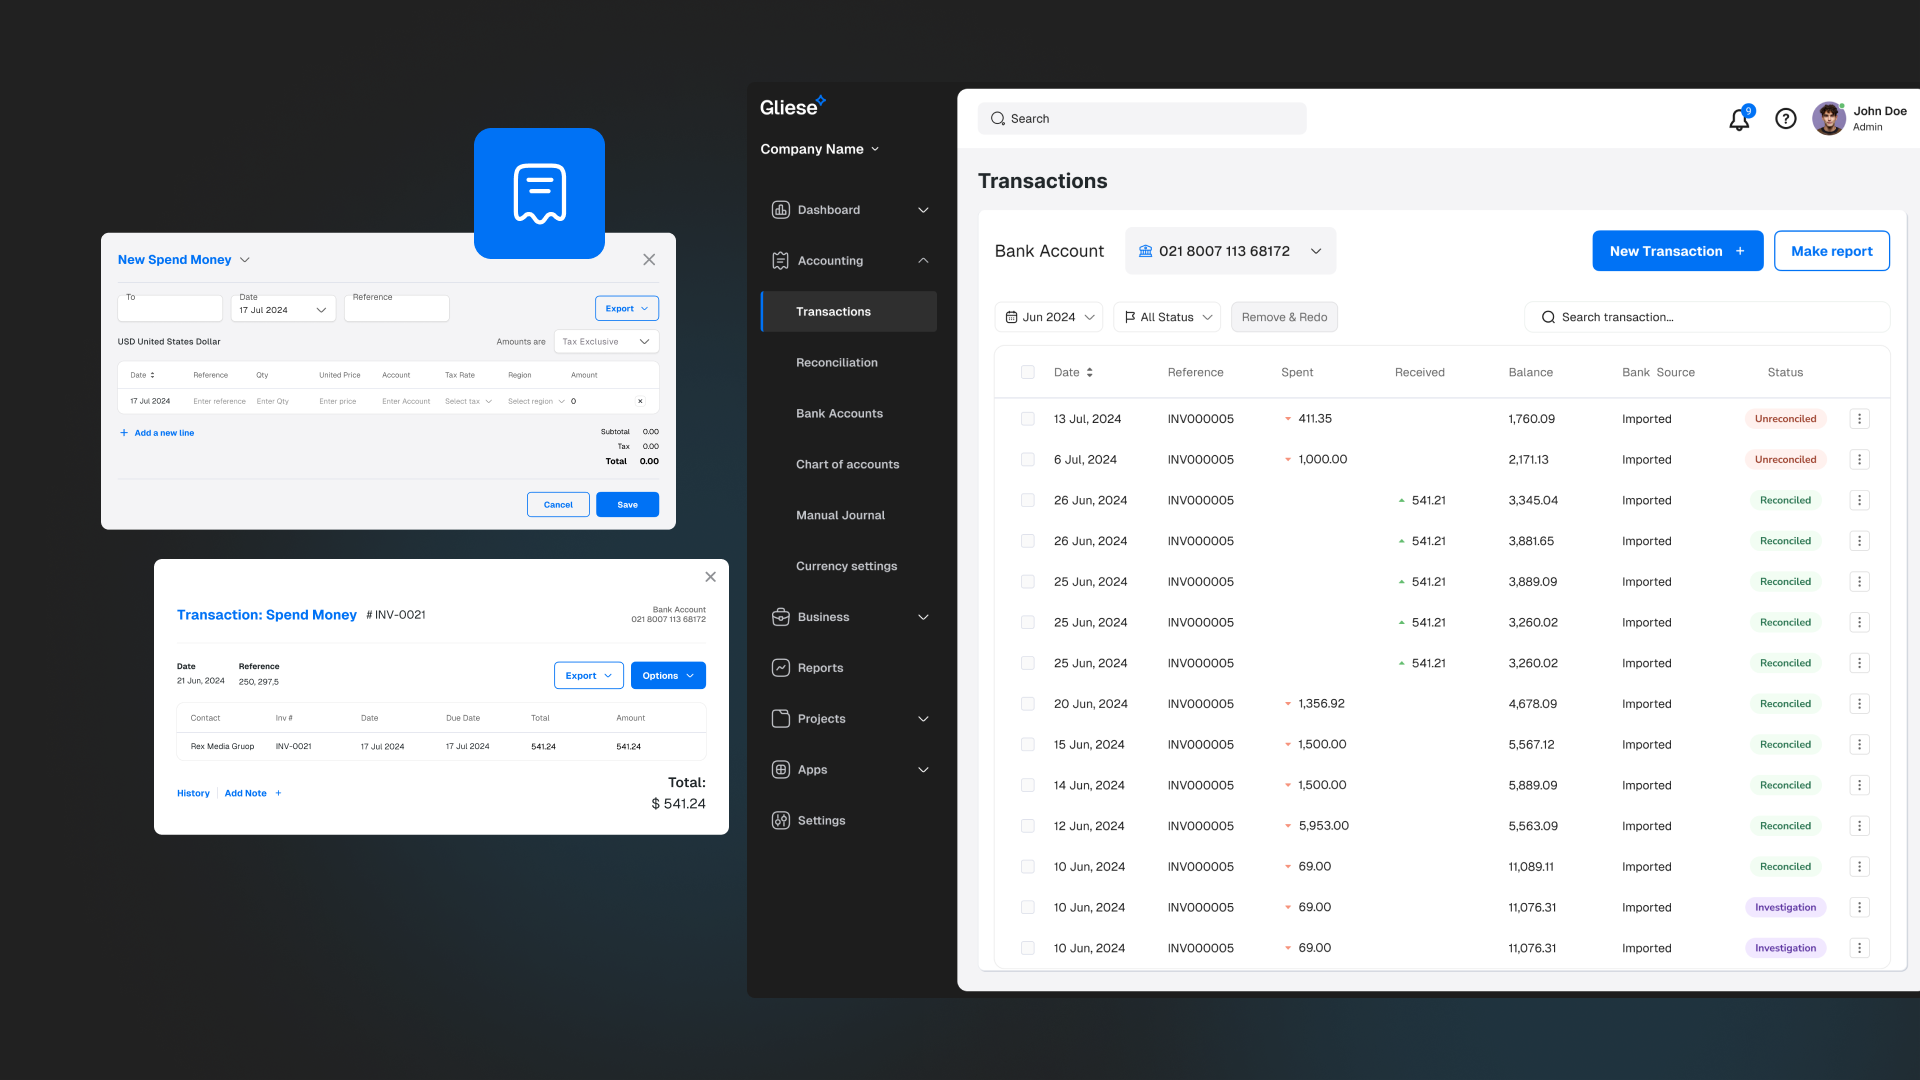The image size is (1920, 1080).
Task: Click Cancel in New Spend Money dialog
Action: pyautogui.click(x=558, y=505)
